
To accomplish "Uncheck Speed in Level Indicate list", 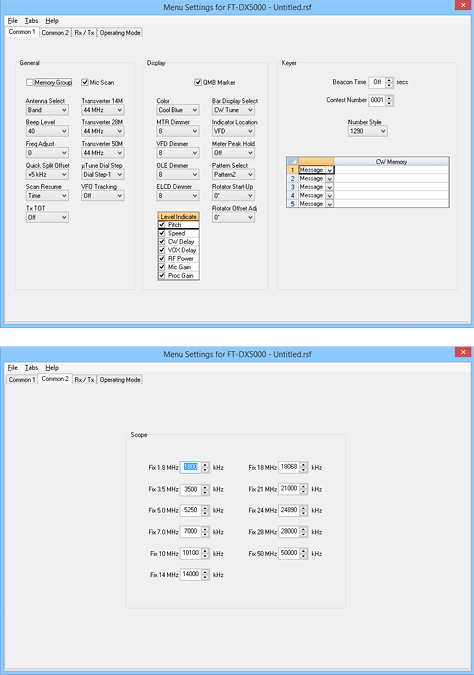I will (162, 233).
